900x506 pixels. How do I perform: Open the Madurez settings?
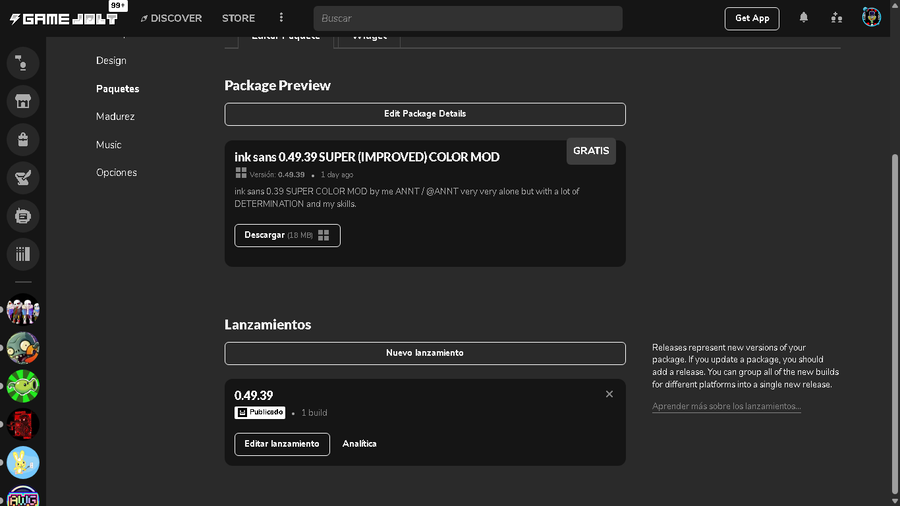(x=115, y=116)
